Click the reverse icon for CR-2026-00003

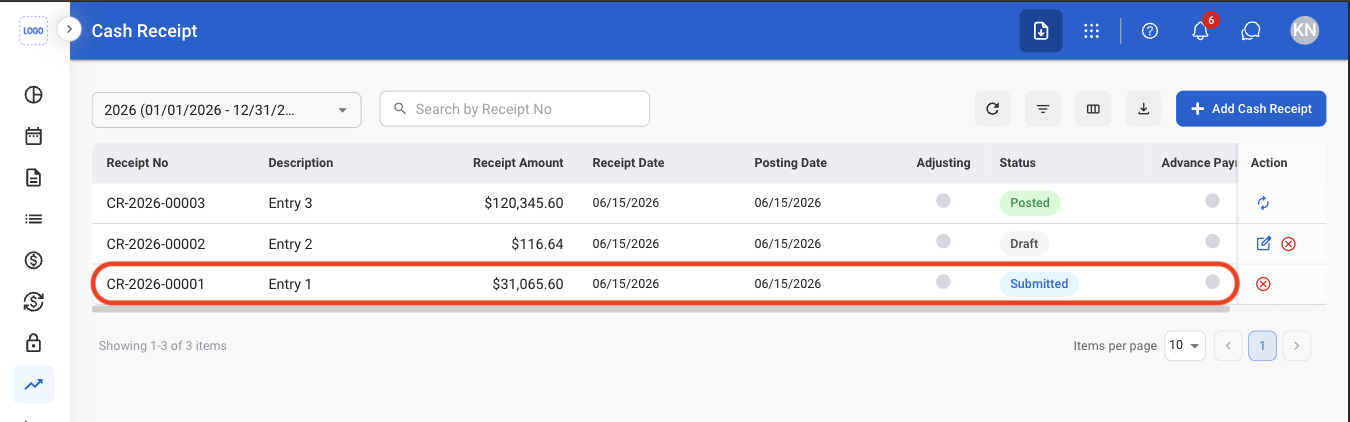point(1263,203)
